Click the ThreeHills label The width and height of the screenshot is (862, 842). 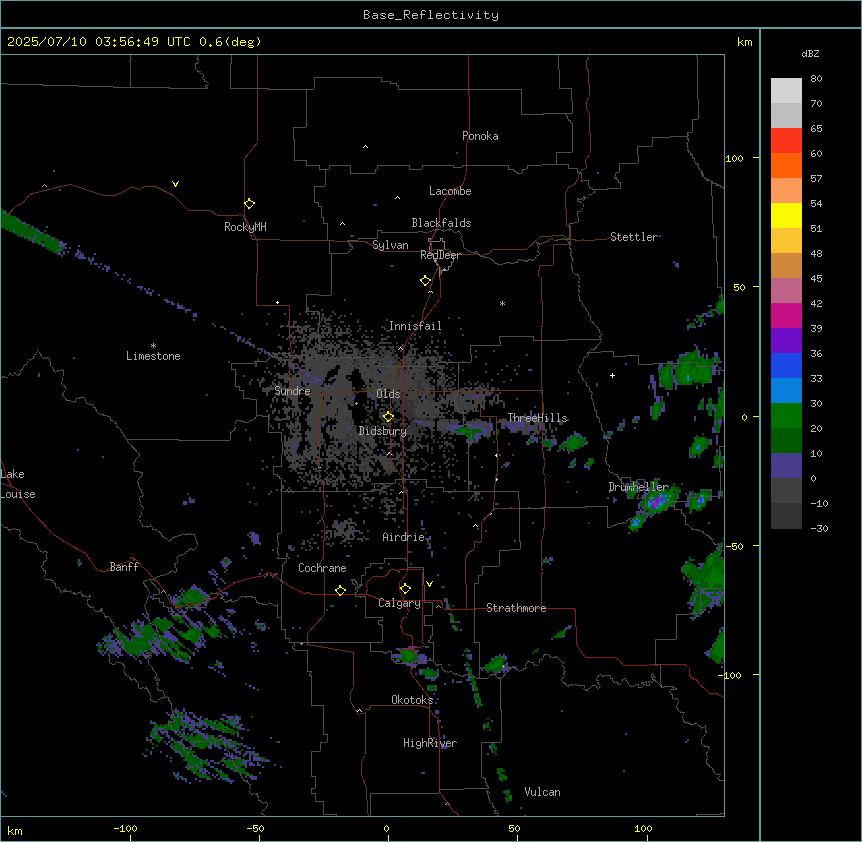tap(537, 418)
